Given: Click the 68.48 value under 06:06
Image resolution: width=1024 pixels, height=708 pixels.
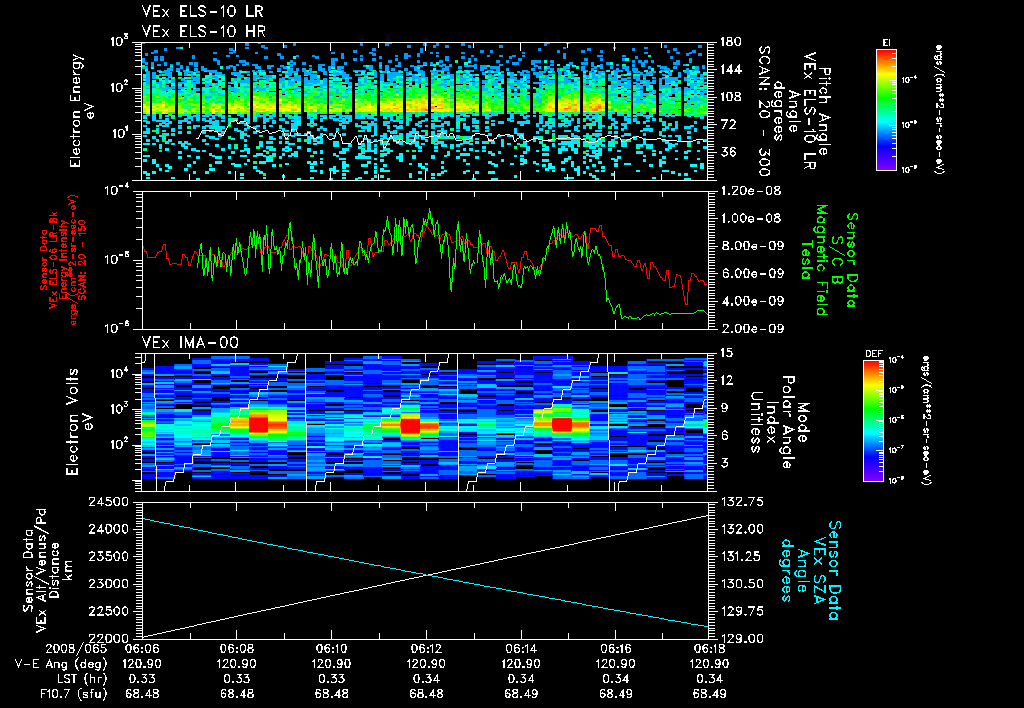Looking at the screenshot, I should (142, 694).
